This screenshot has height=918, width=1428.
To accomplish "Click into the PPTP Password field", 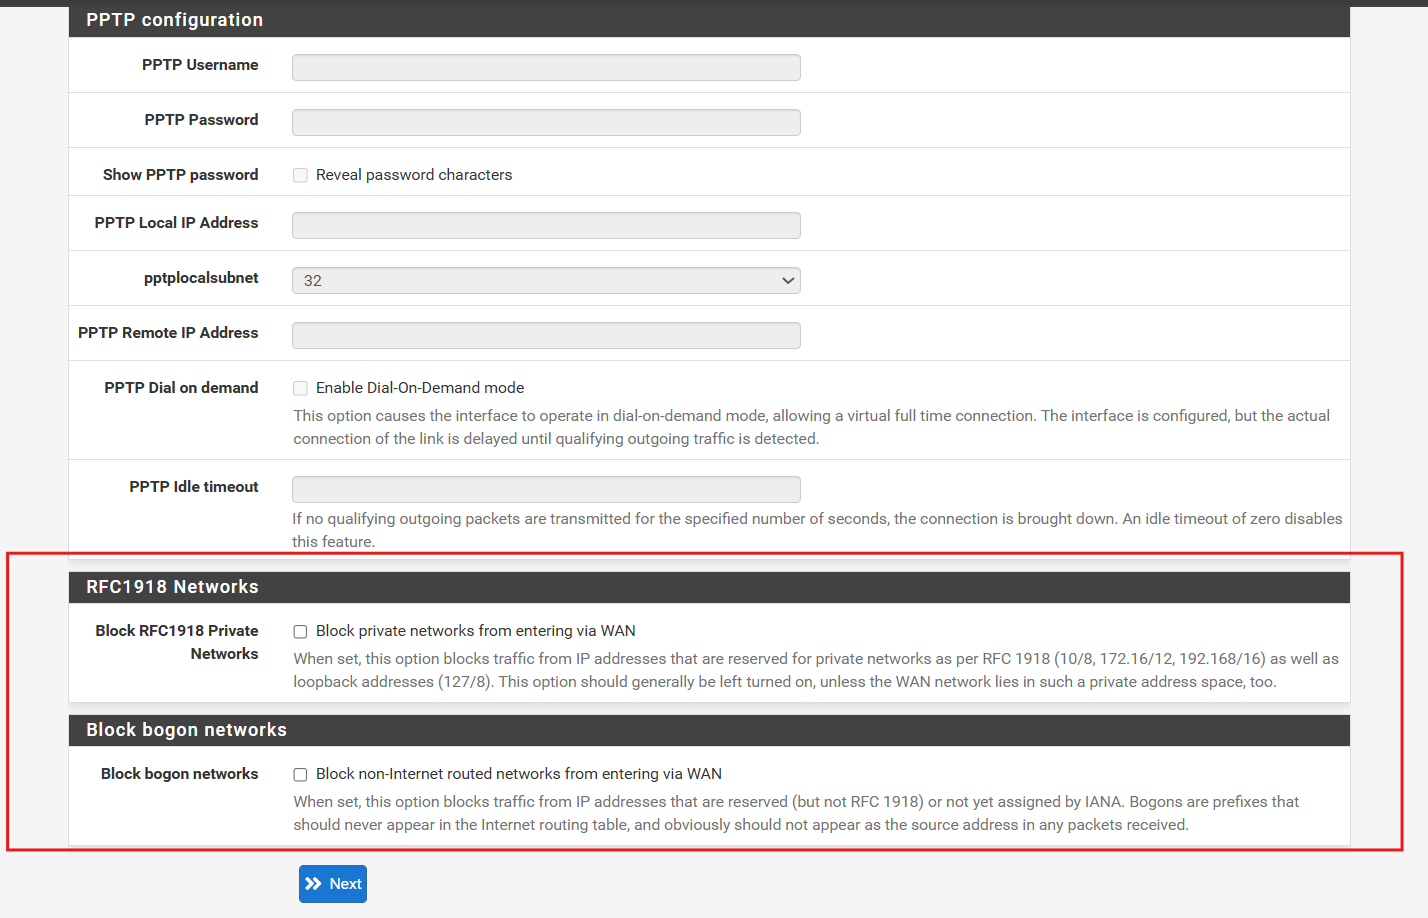I will 546,123.
